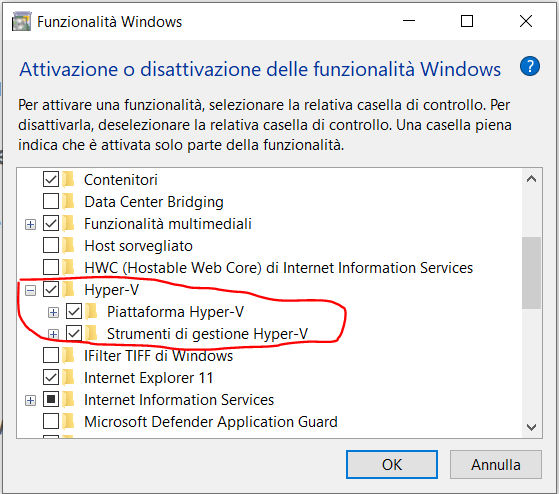559x494 pixels.
Task: Expand the Internet Information Services node
Action: coord(30,401)
